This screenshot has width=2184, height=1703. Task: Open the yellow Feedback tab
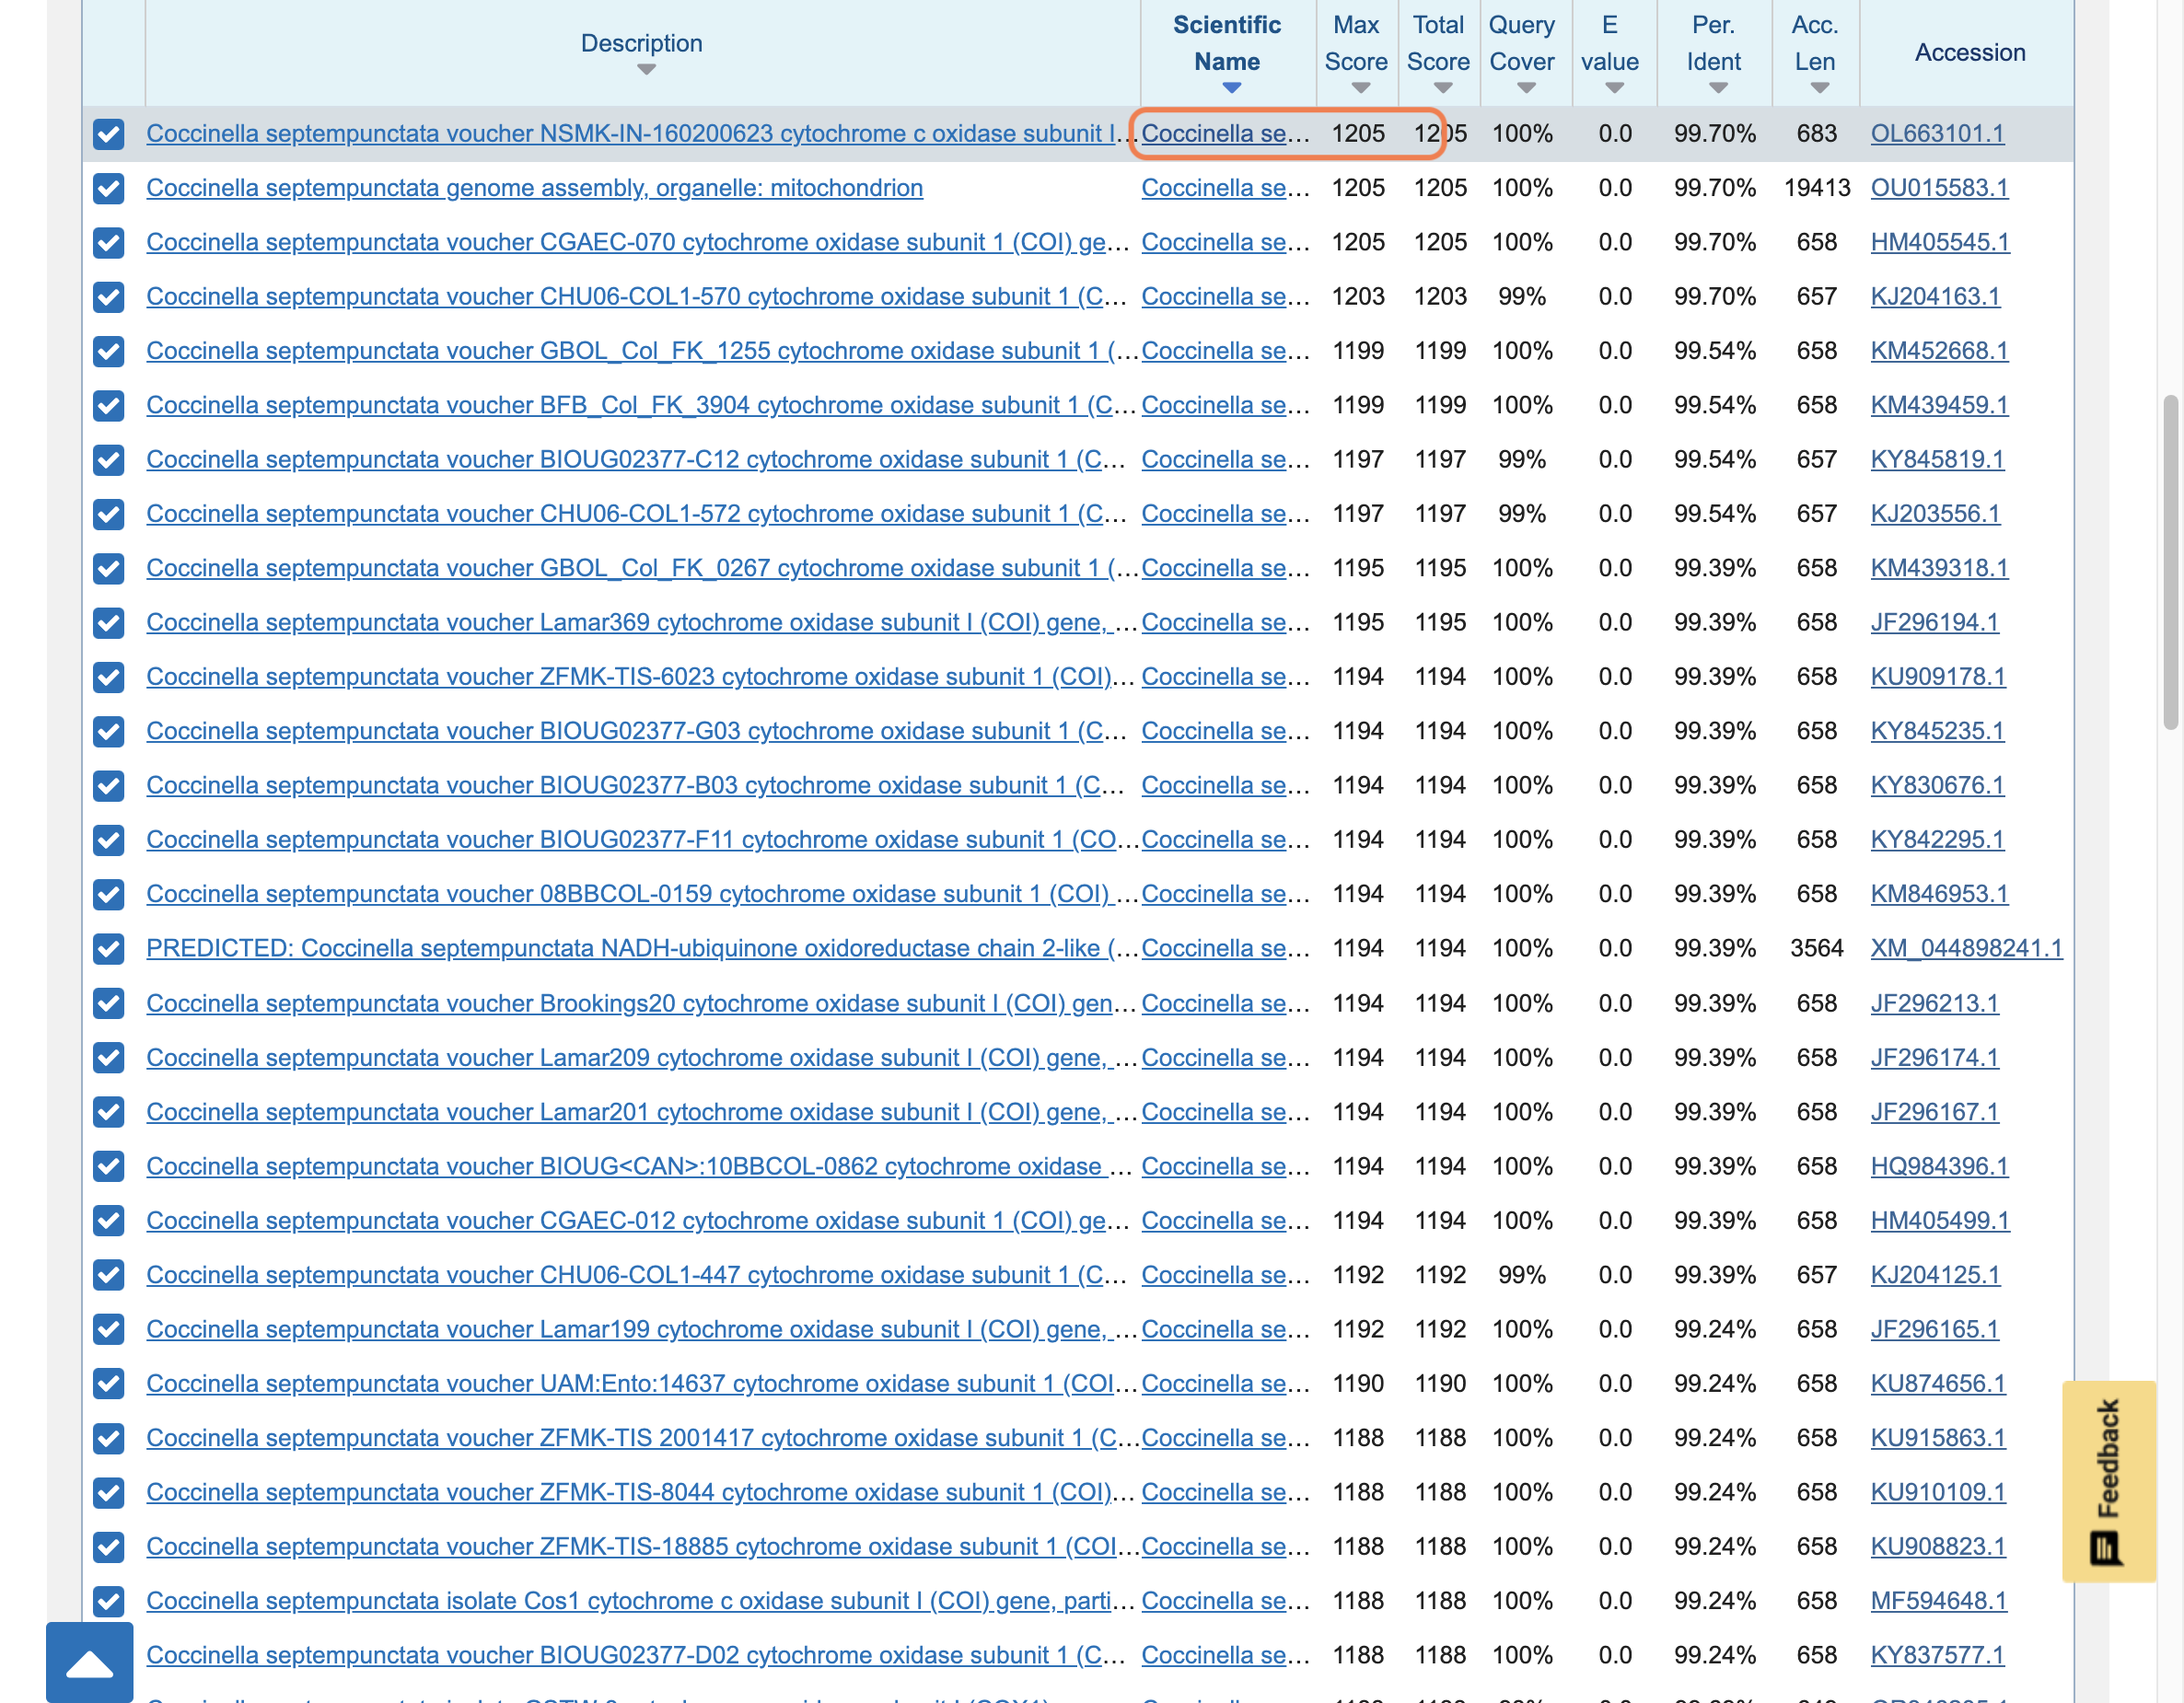click(2108, 1481)
